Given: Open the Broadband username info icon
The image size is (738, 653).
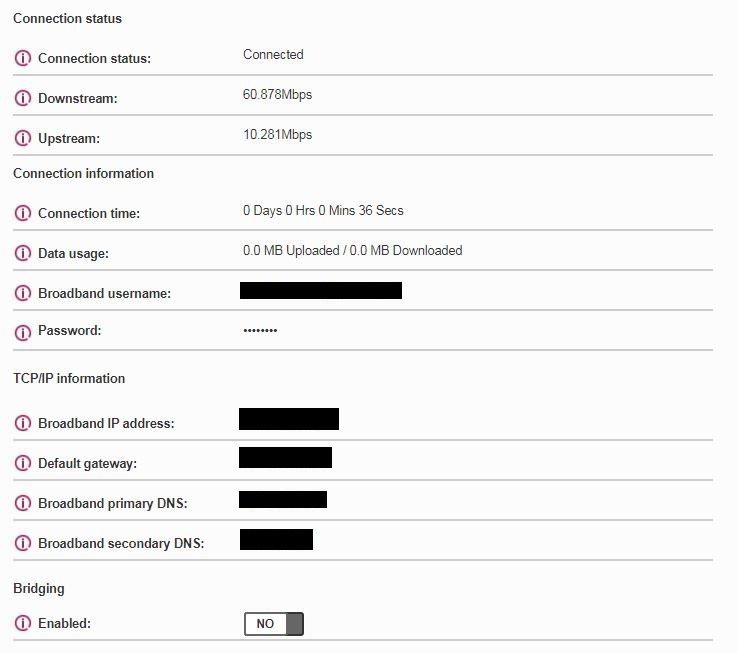Looking at the screenshot, I should [x=23, y=293].
